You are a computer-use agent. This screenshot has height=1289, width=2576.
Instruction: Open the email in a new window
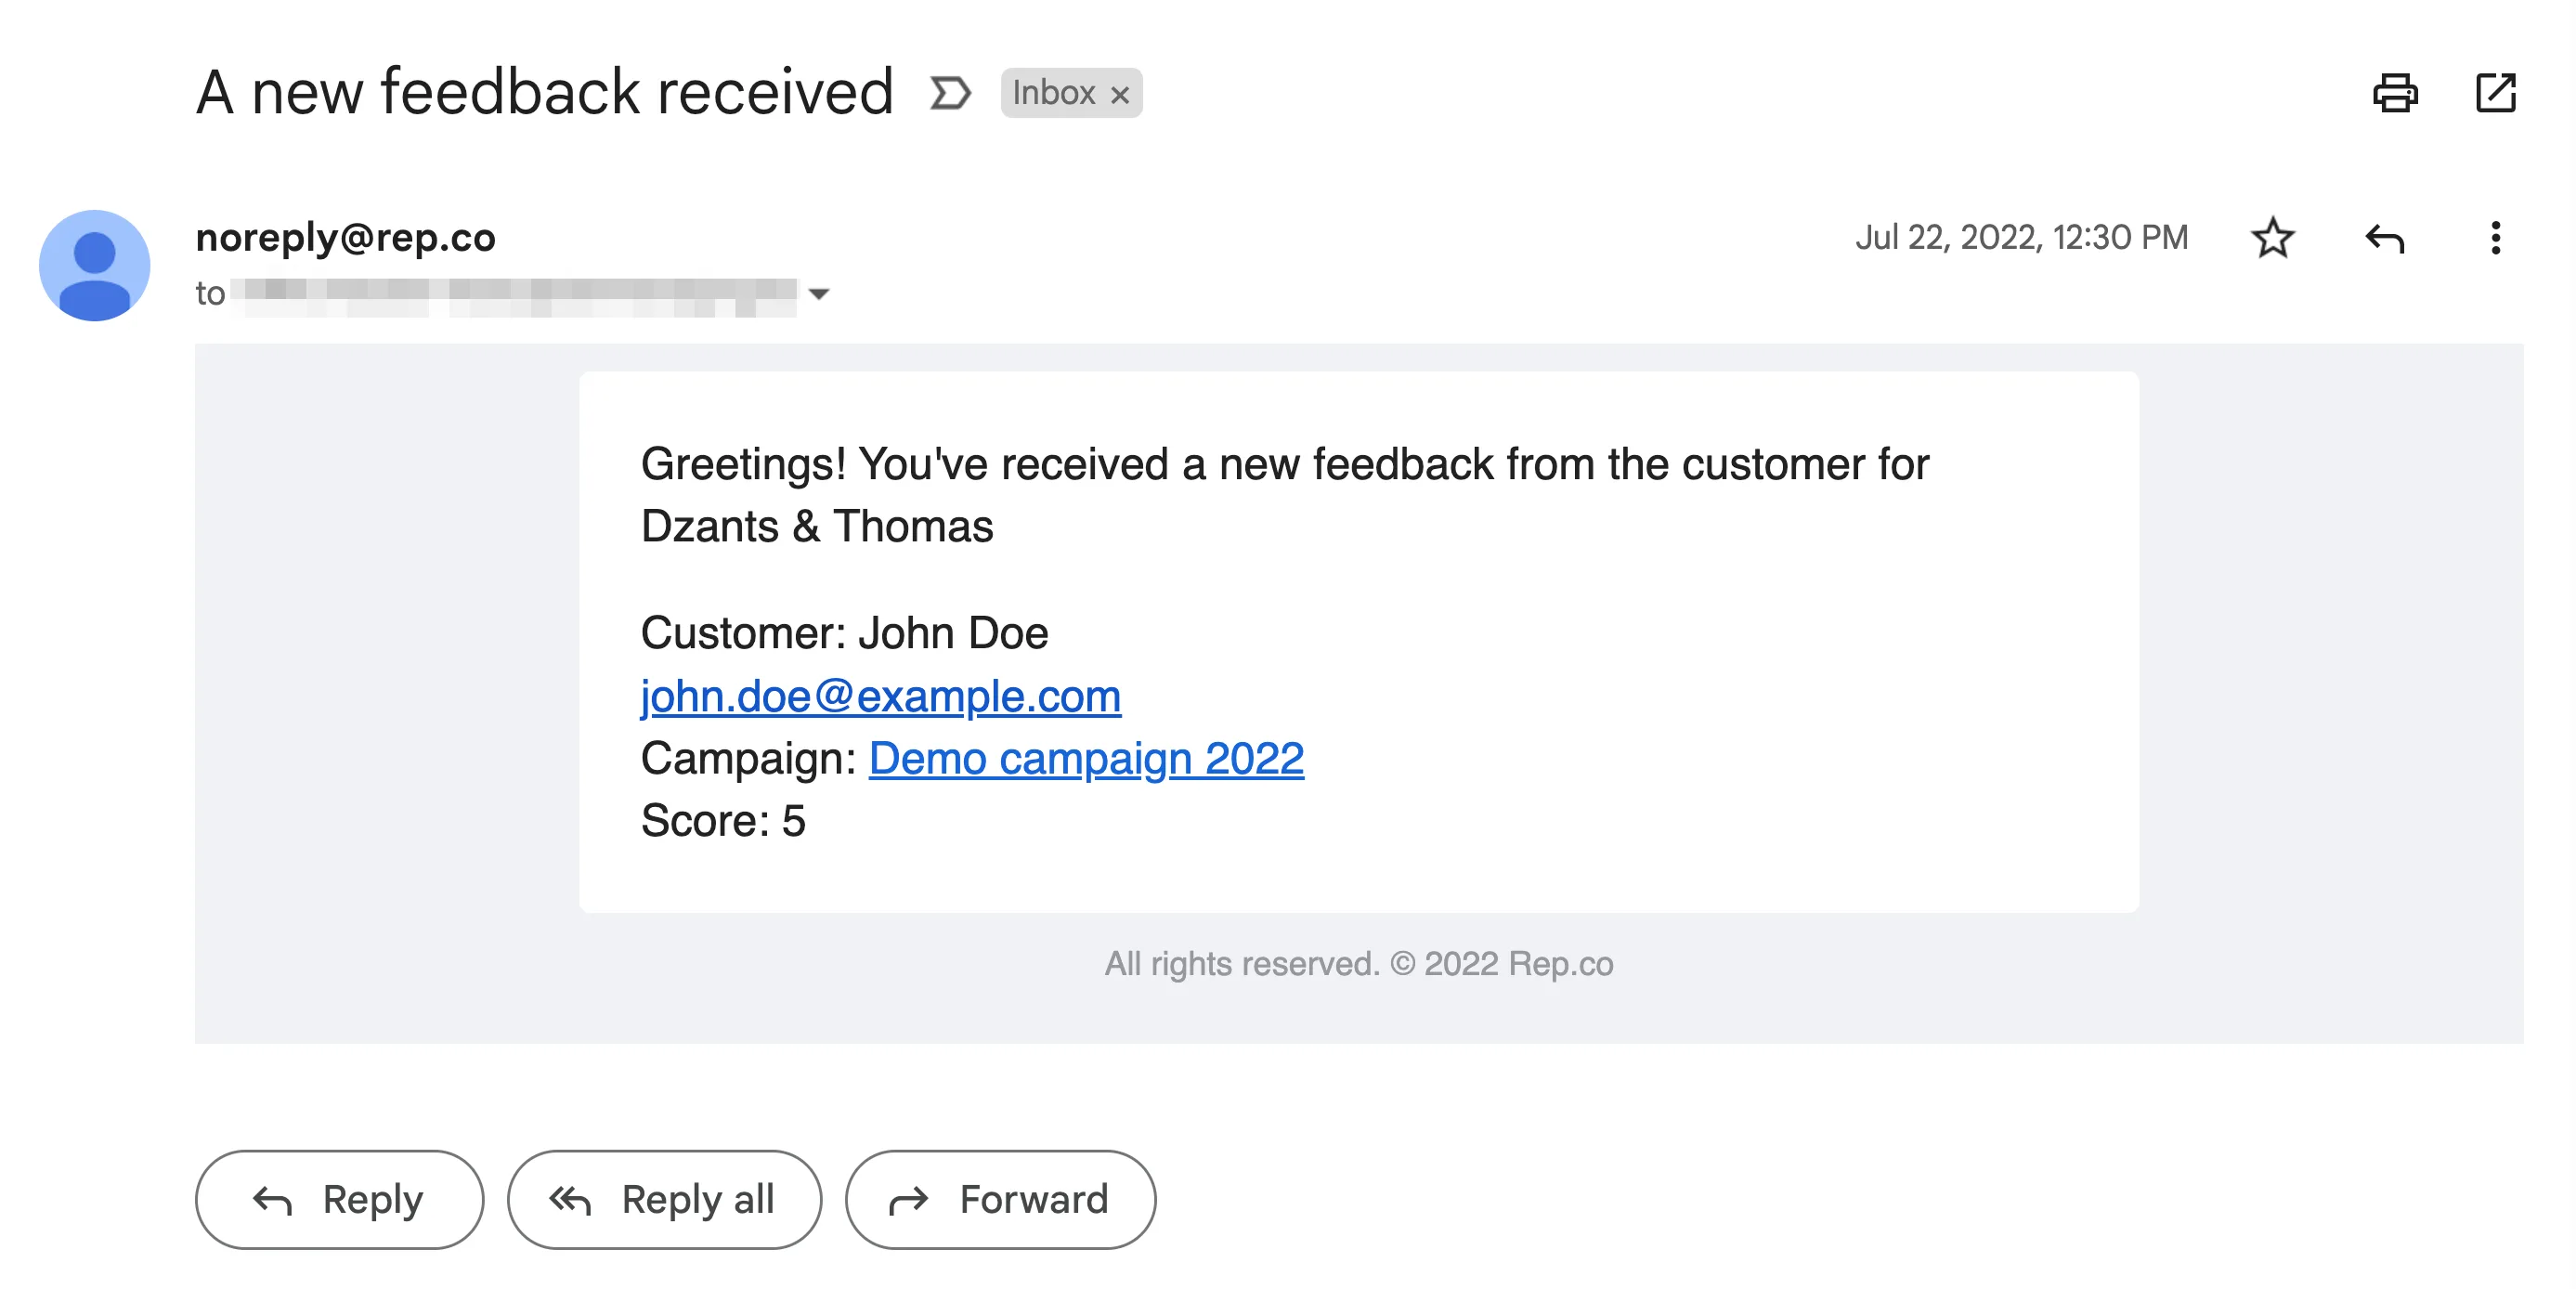[2495, 93]
